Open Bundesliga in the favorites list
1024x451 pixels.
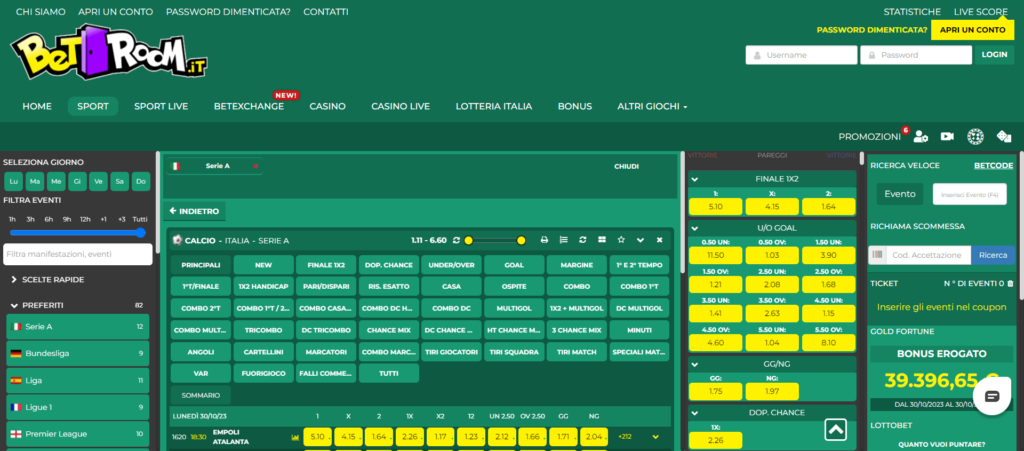[78, 354]
